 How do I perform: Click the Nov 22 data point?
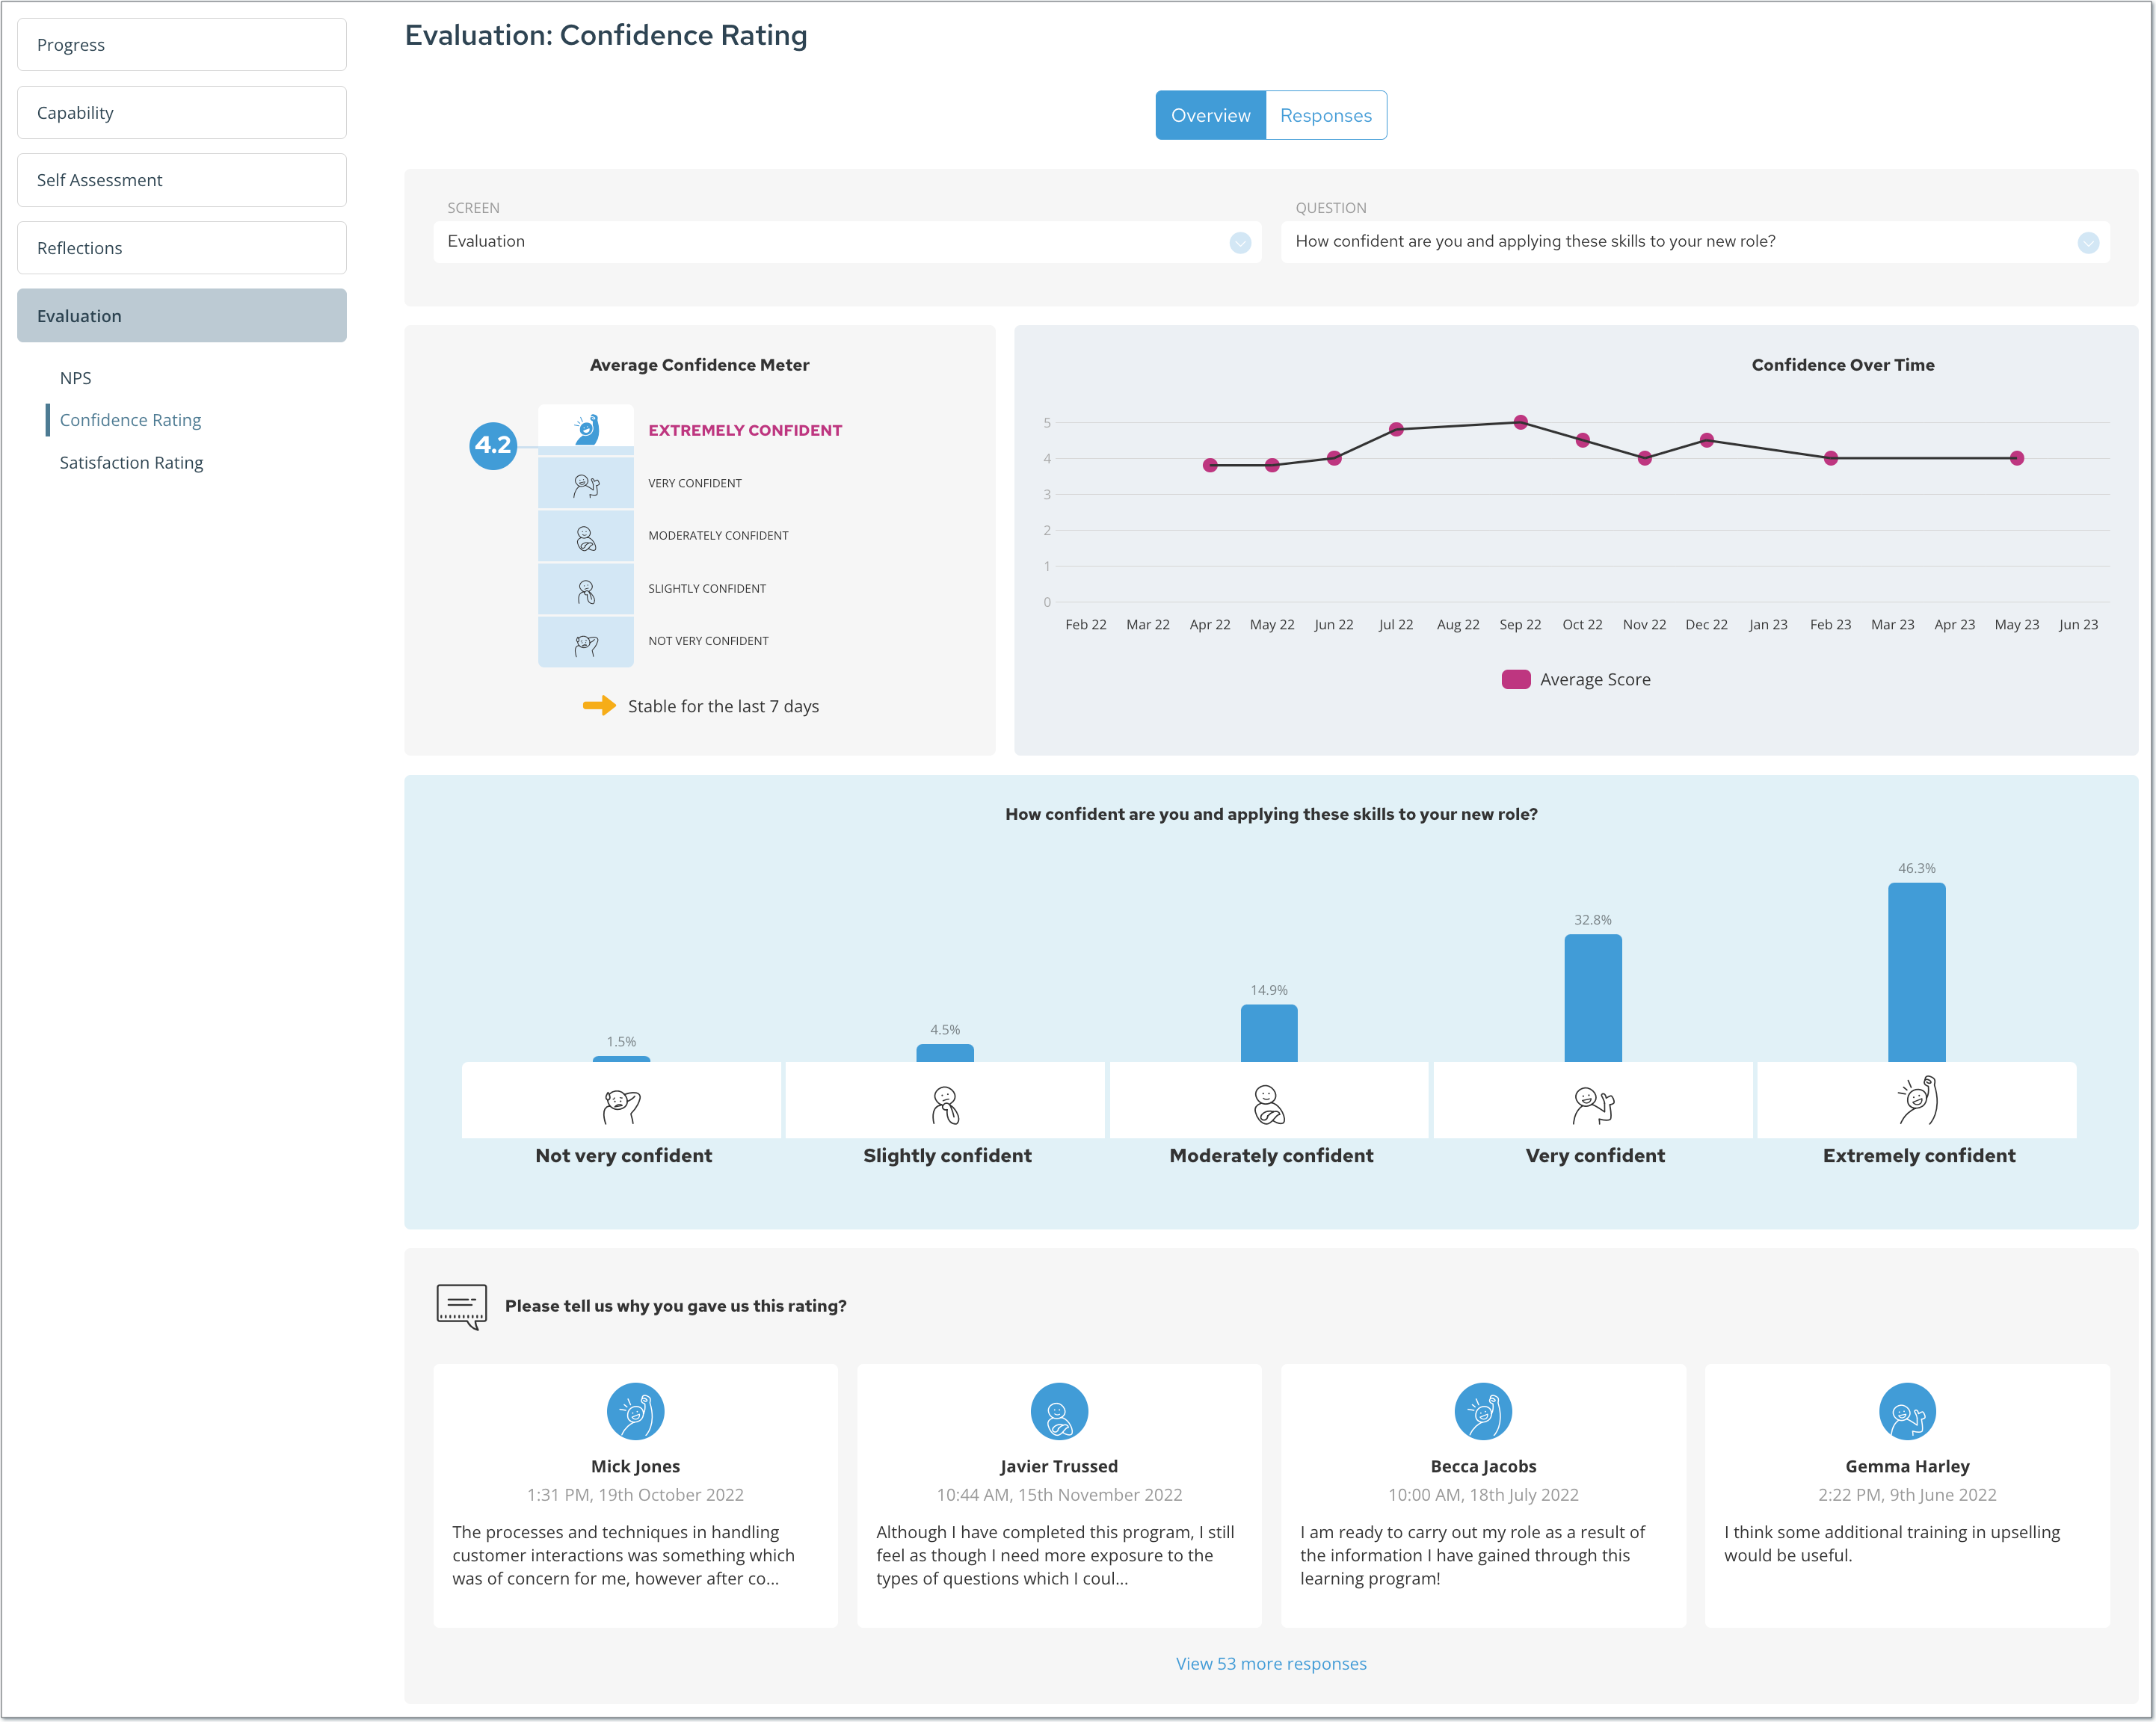[1645, 458]
